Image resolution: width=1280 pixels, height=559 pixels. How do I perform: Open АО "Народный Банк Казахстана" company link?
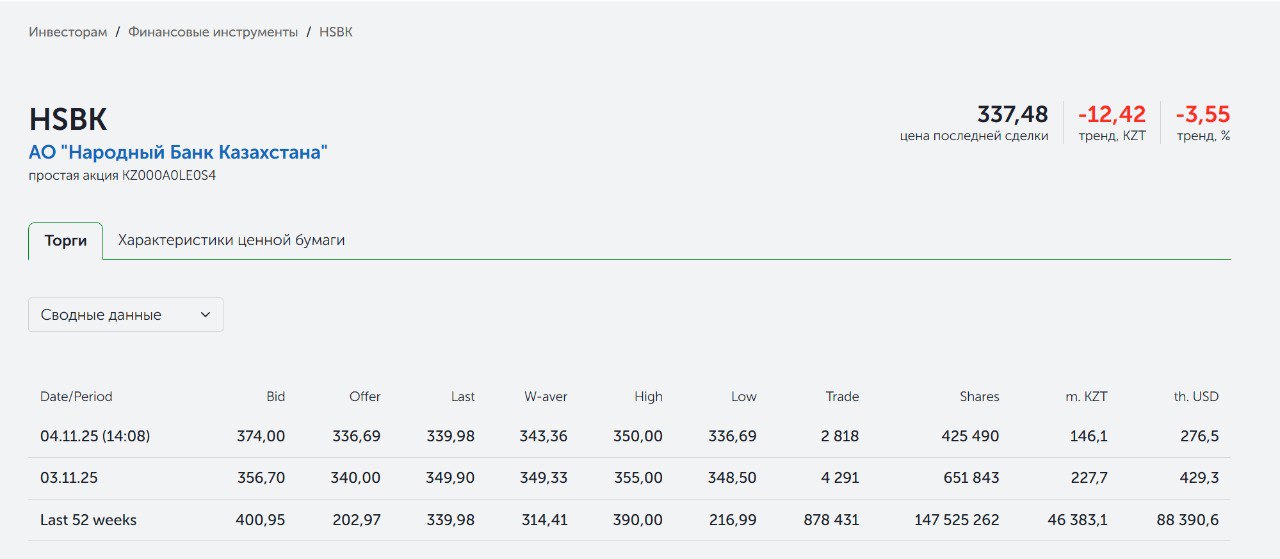tap(178, 152)
